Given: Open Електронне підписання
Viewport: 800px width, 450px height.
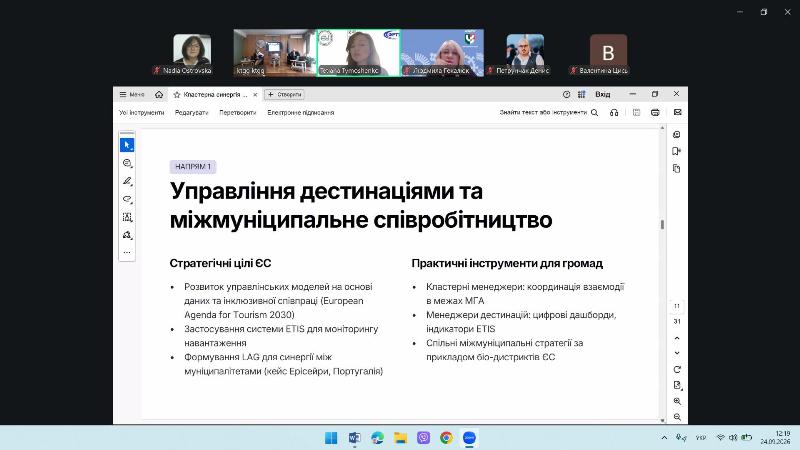Looking at the screenshot, I should tap(301, 113).
